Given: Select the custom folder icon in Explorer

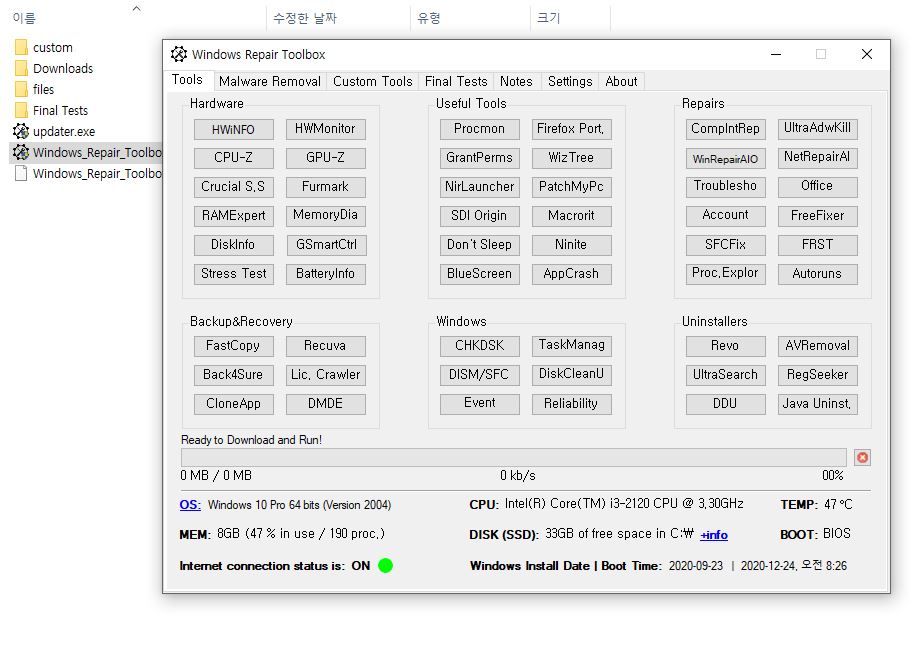Looking at the screenshot, I should [x=21, y=47].
